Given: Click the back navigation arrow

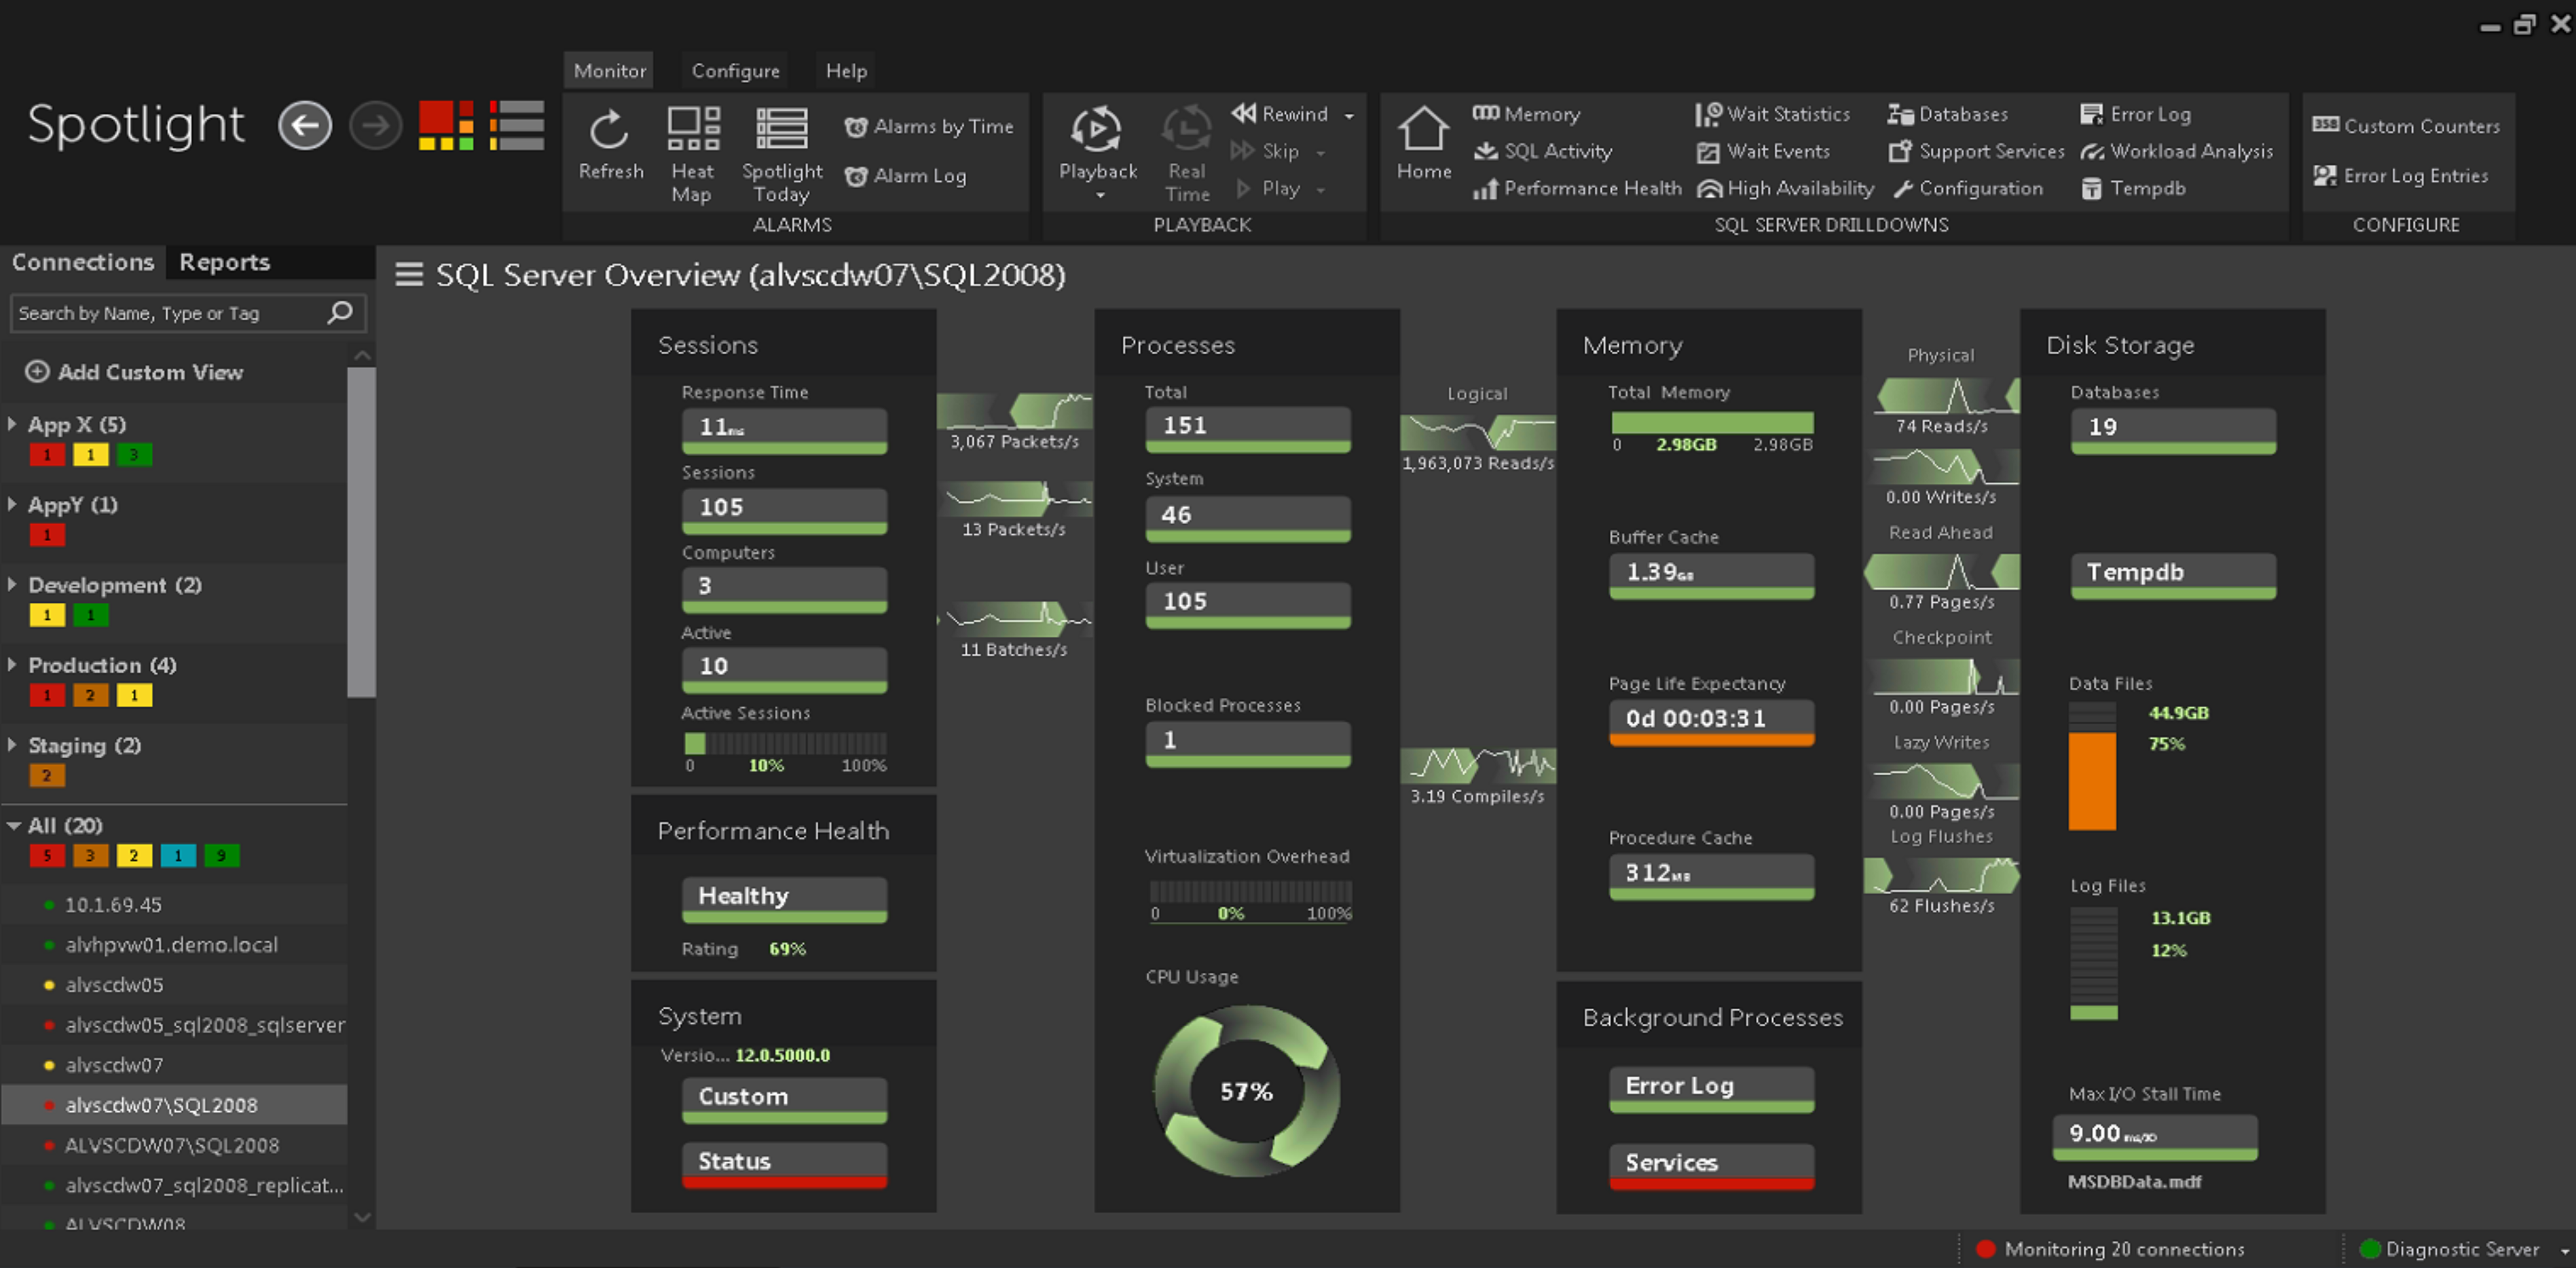Looking at the screenshot, I should coord(305,126).
